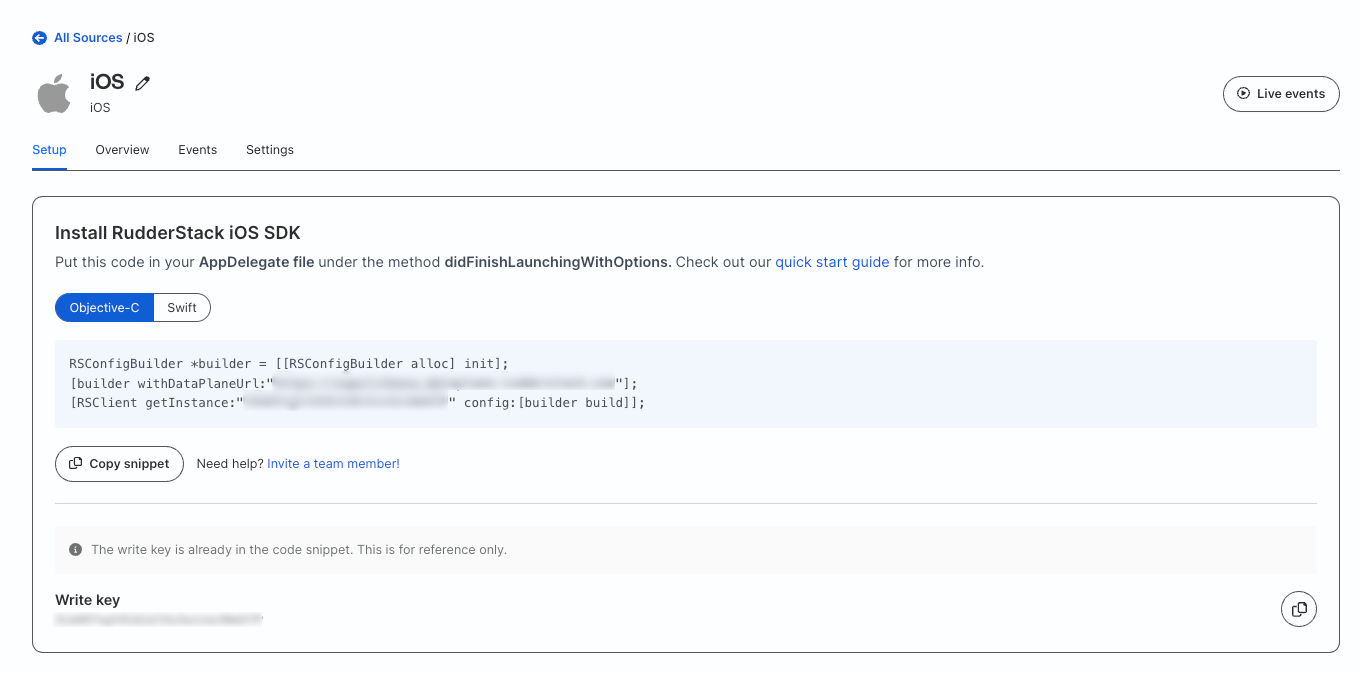Switch to the Settings tab

tap(270, 150)
